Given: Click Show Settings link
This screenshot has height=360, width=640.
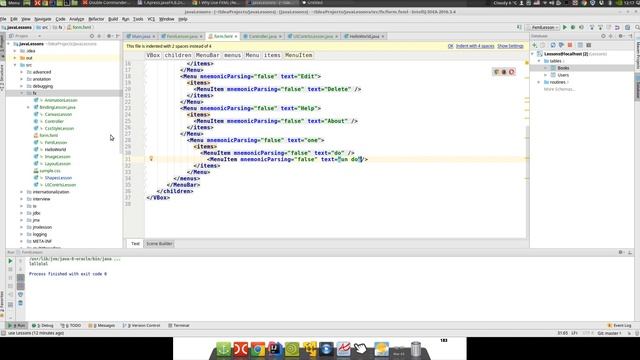Looking at the screenshot, I should pos(510,46).
